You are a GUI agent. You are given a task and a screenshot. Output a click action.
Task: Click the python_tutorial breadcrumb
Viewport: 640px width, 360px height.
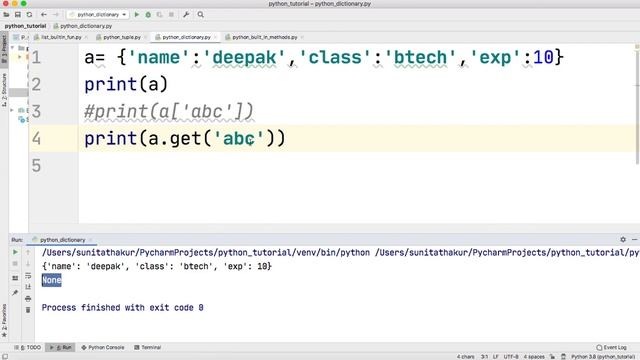[x=25, y=26]
